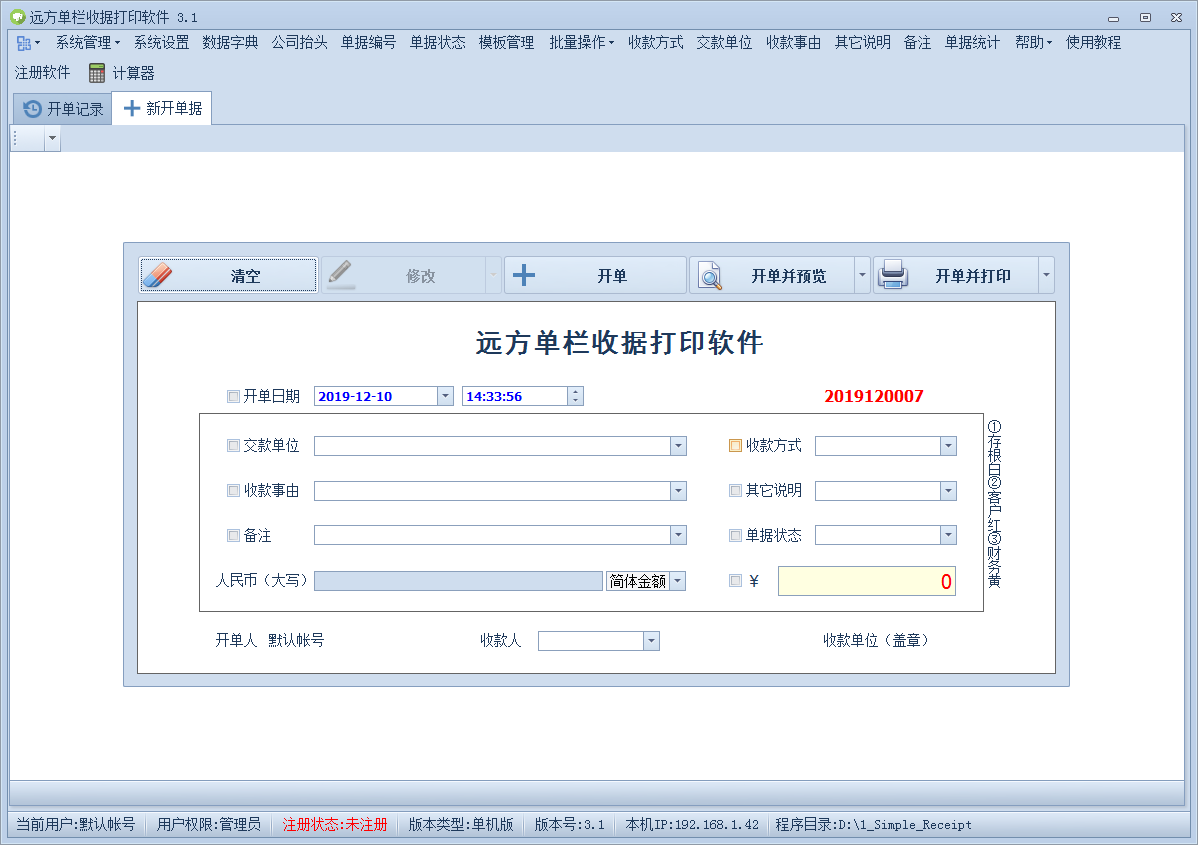Open the 系统管理 menu
The height and width of the screenshot is (845, 1198).
tap(88, 43)
